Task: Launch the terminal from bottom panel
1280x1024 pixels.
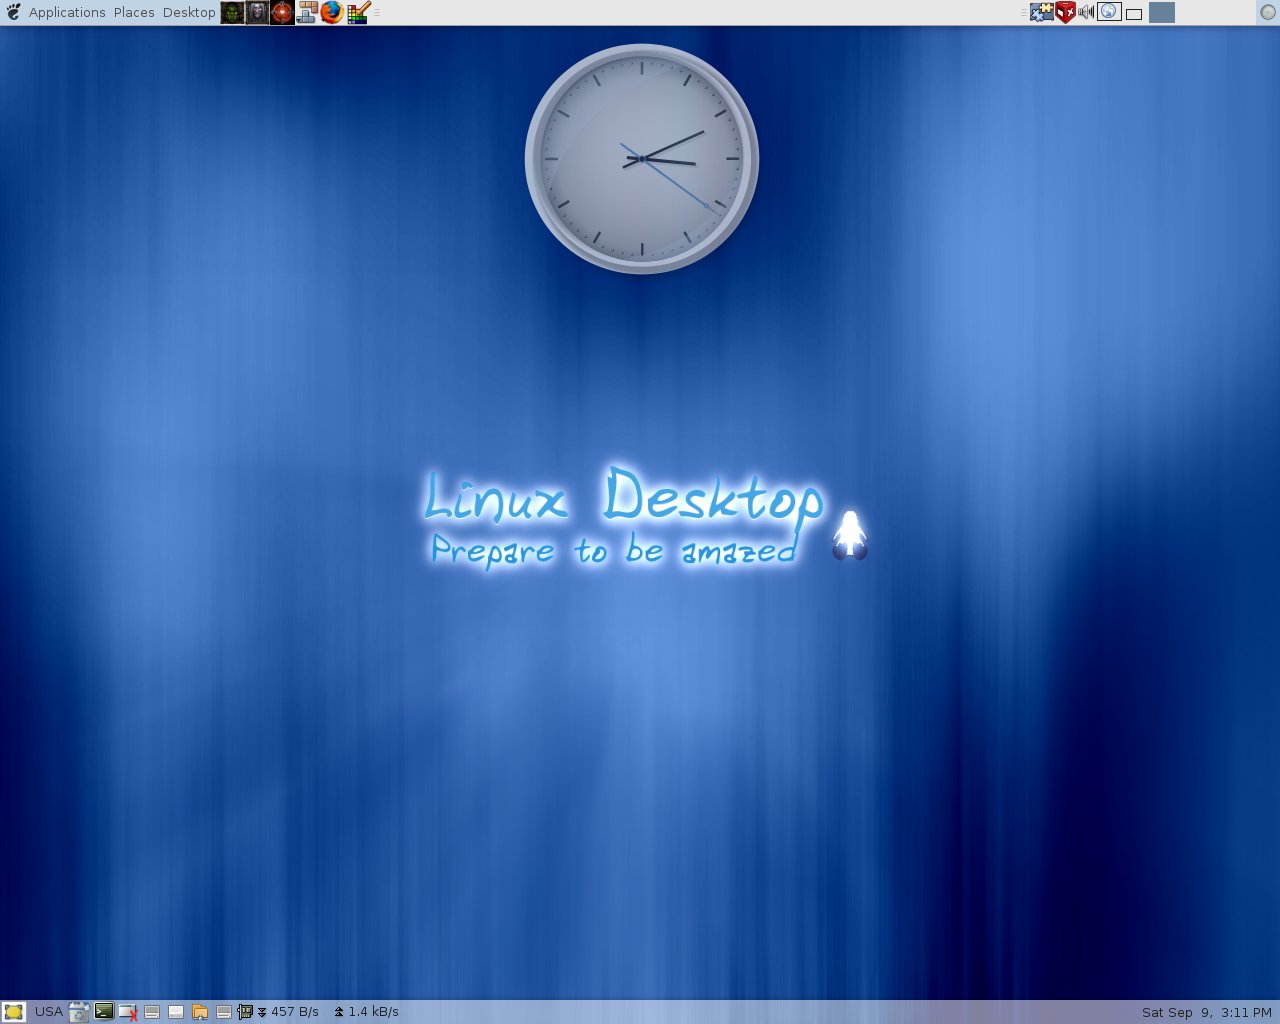Action: point(104,1011)
